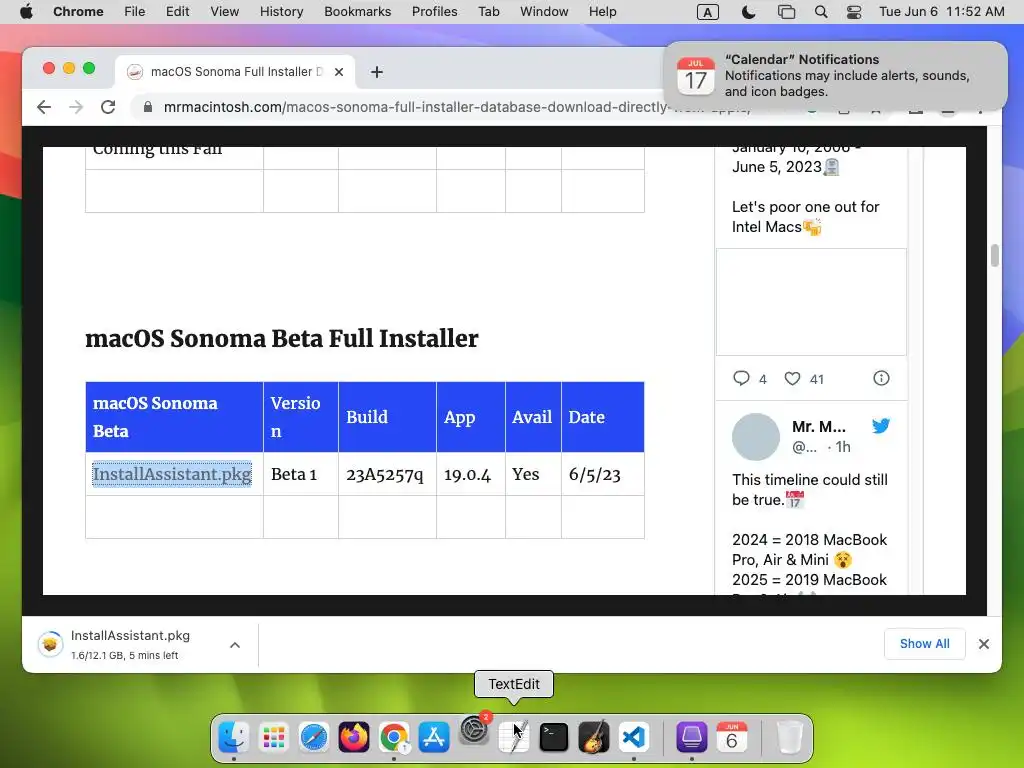Screen dimensions: 1024x768
Task: Open the File menu
Action: [x=135, y=12]
